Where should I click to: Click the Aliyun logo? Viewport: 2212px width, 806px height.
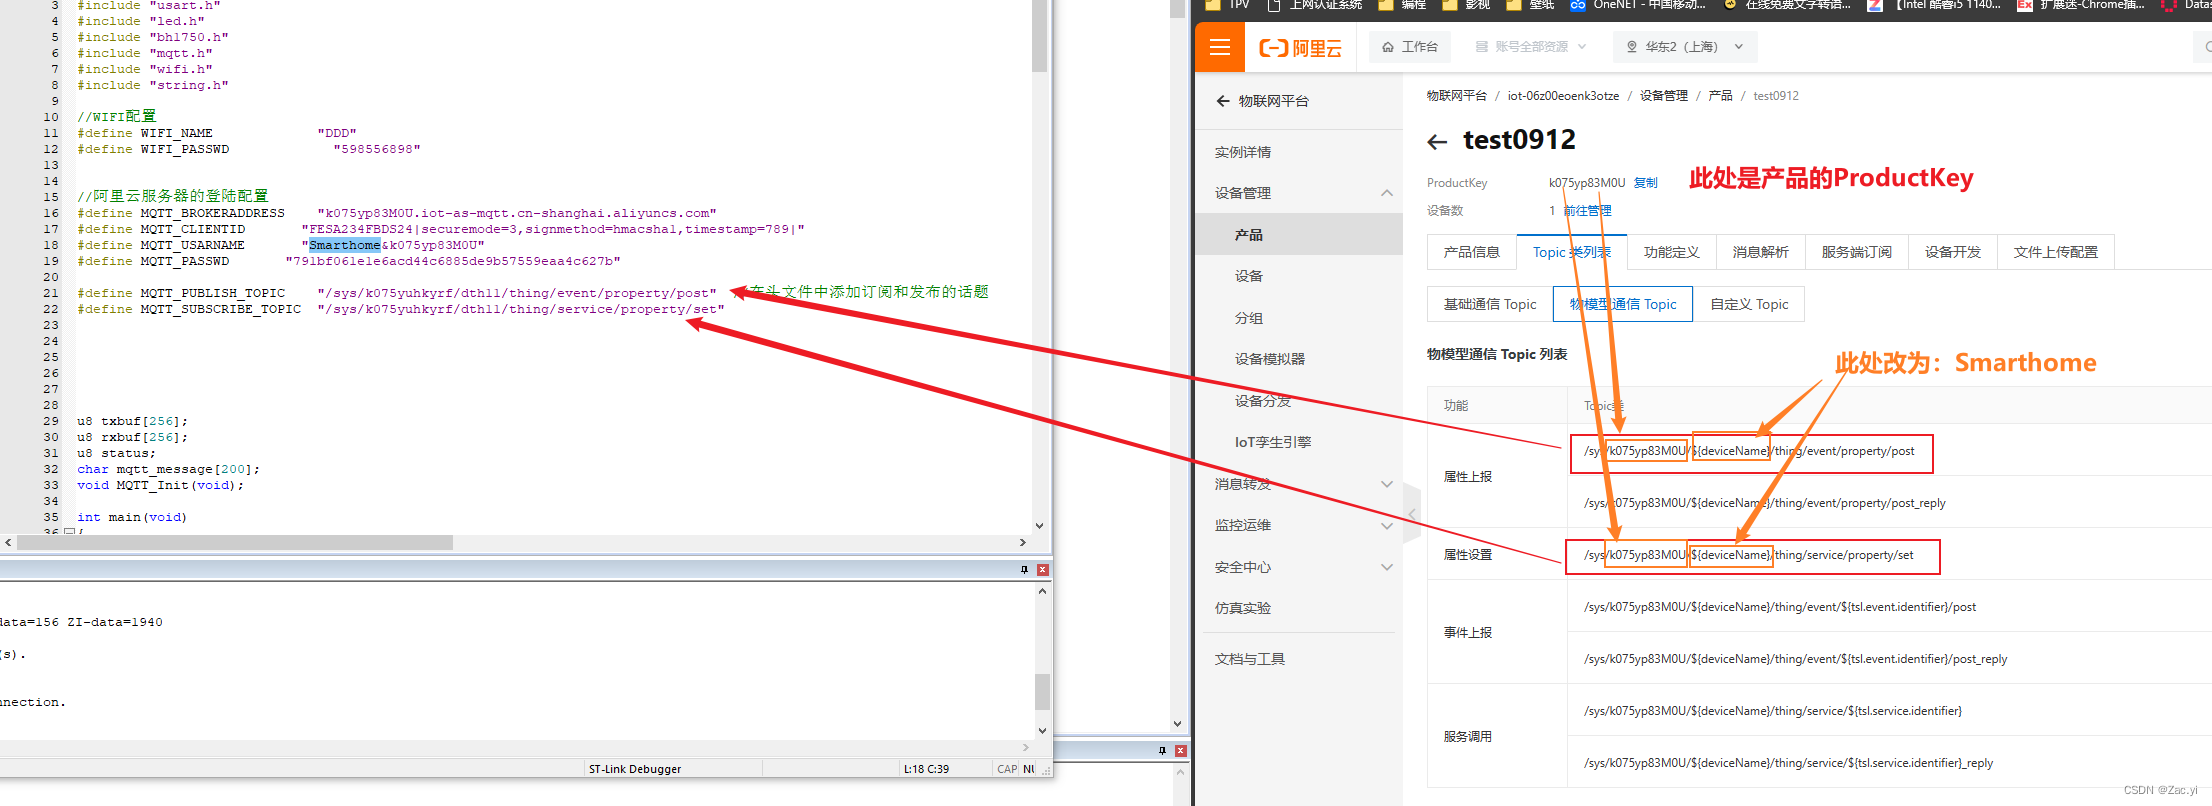tap(1300, 48)
